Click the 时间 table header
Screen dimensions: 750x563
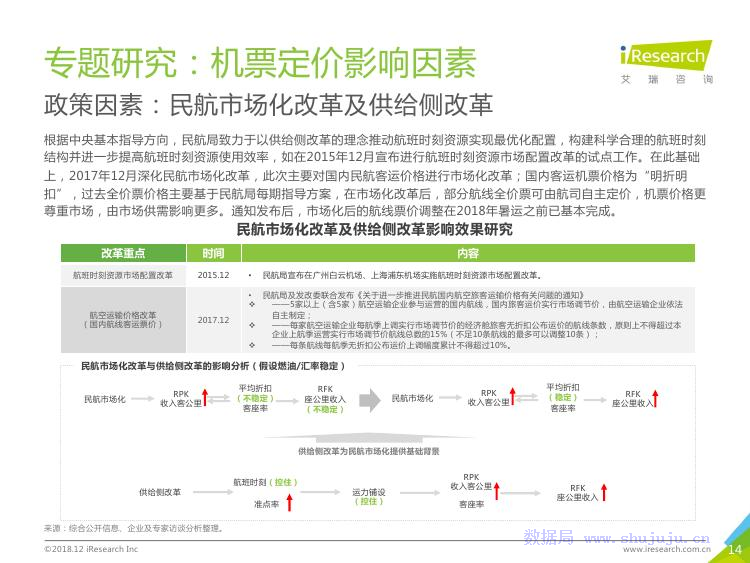coord(213,253)
